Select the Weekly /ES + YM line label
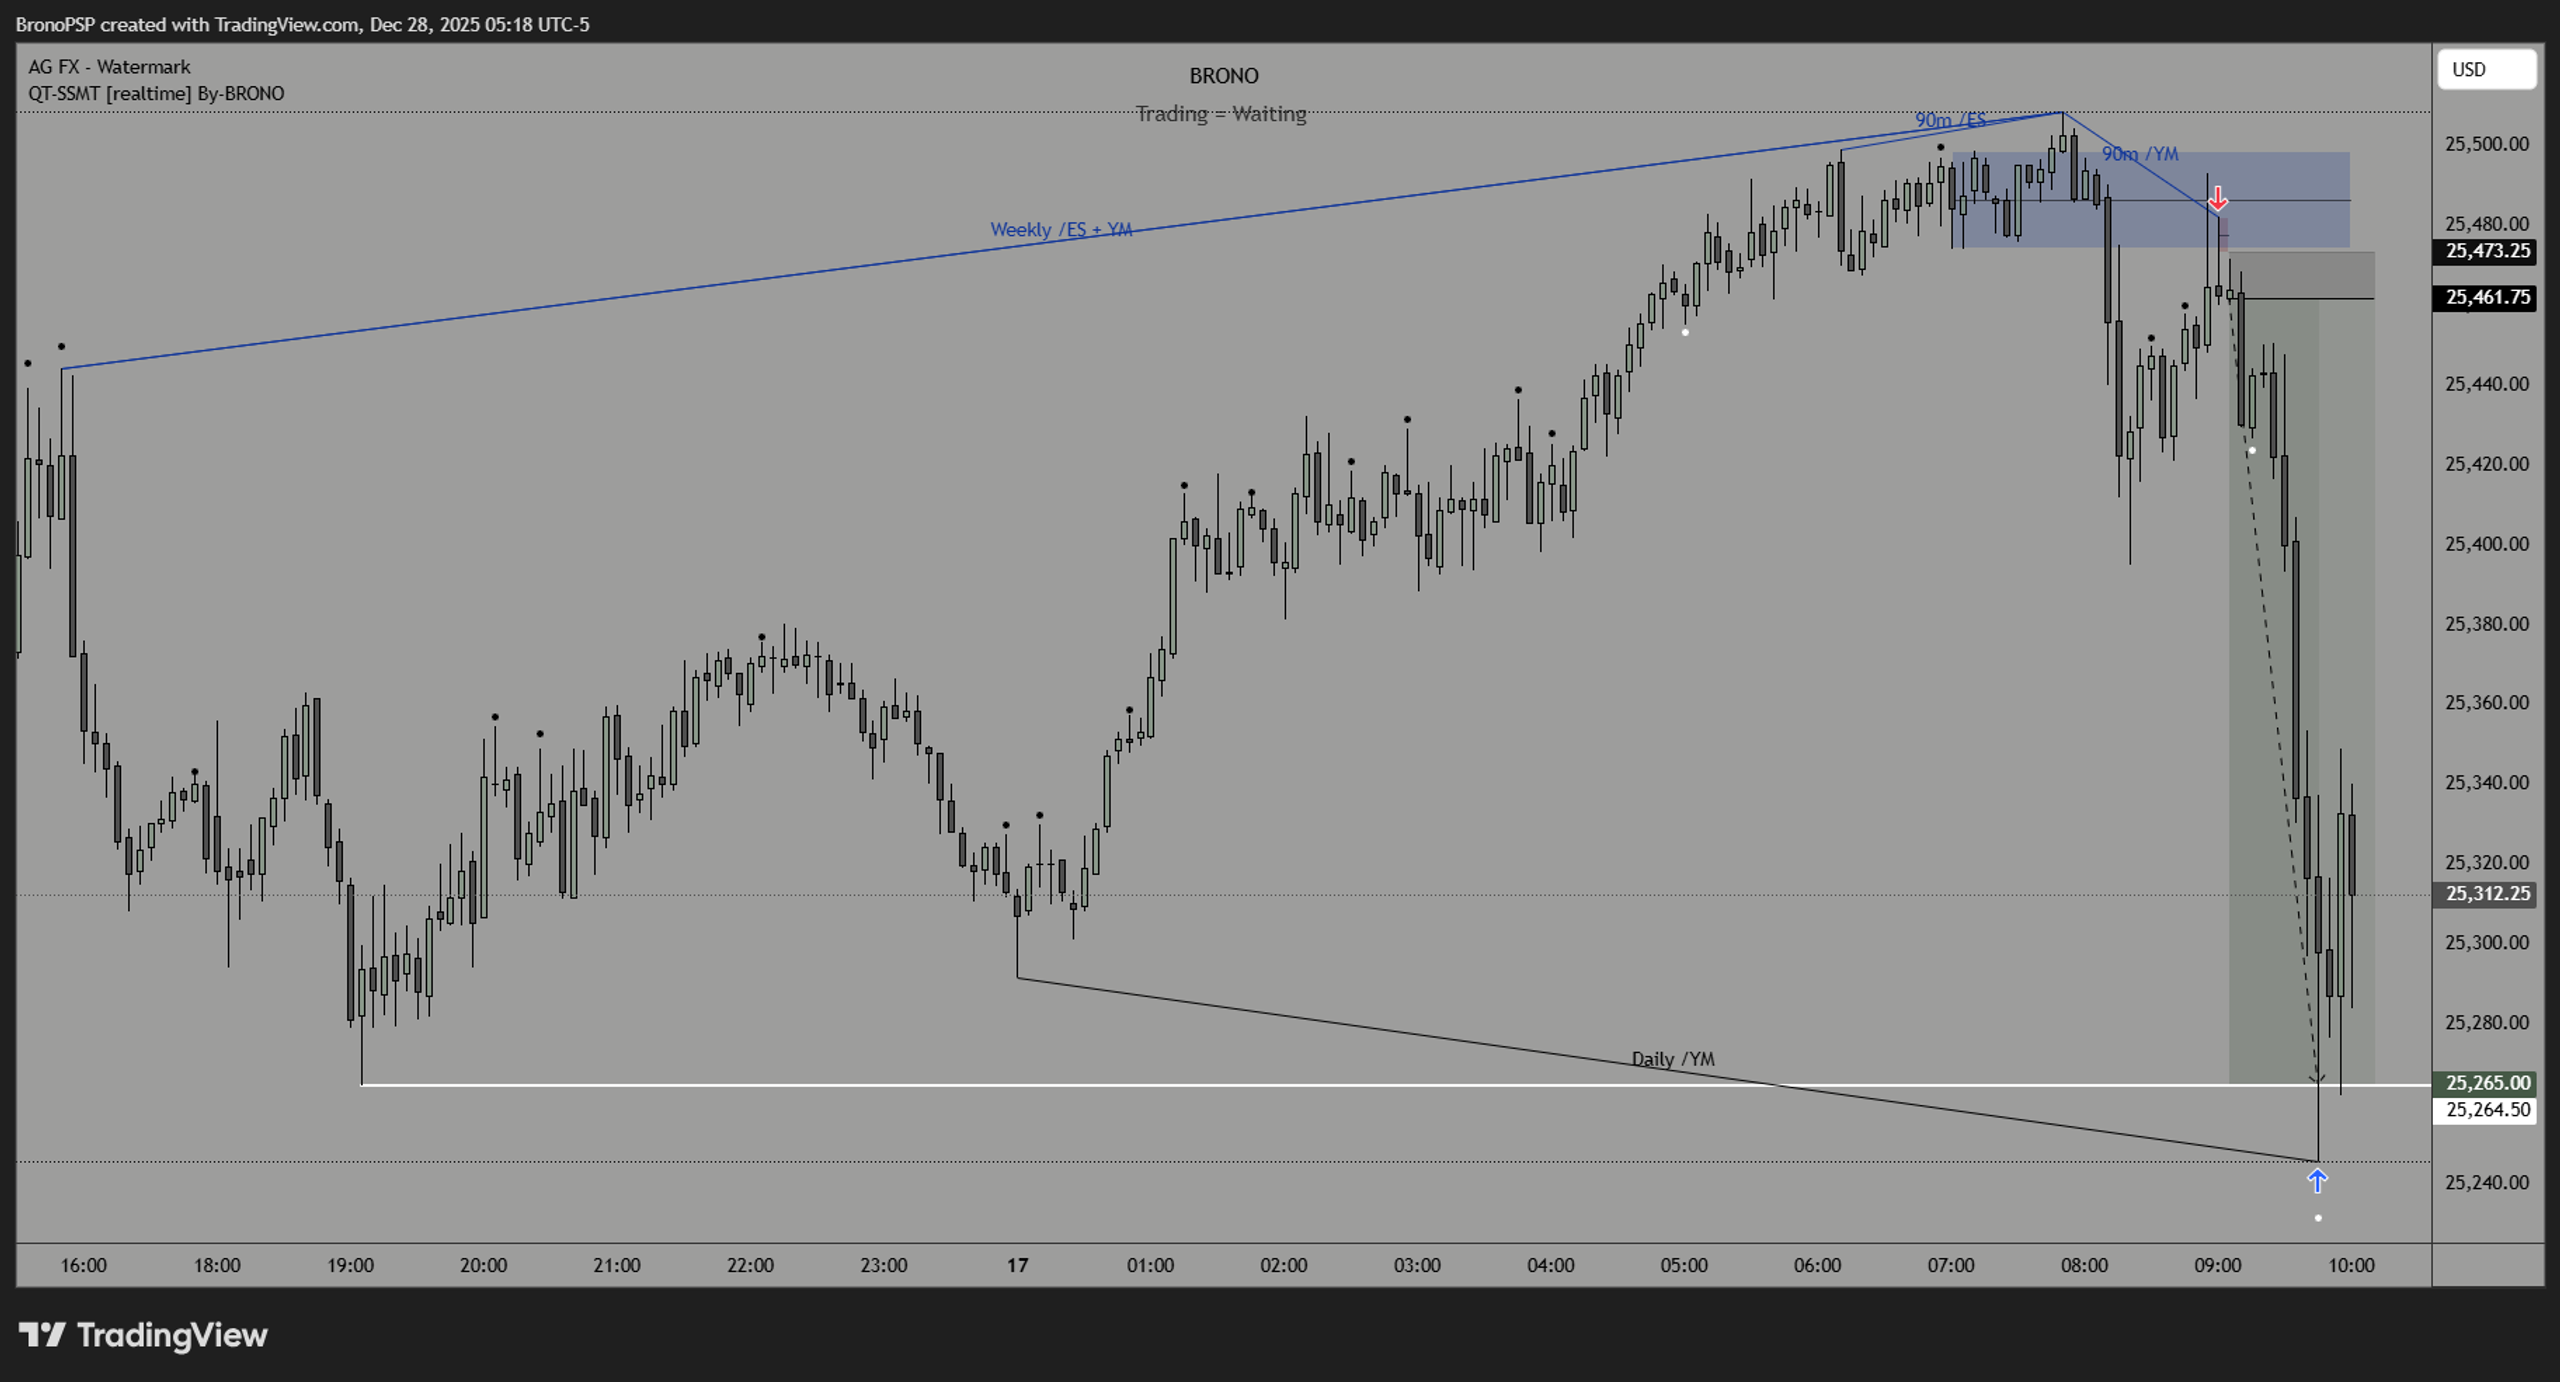Image resolution: width=2560 pixels, height=1382 pixels. (x=1061, y=229)
